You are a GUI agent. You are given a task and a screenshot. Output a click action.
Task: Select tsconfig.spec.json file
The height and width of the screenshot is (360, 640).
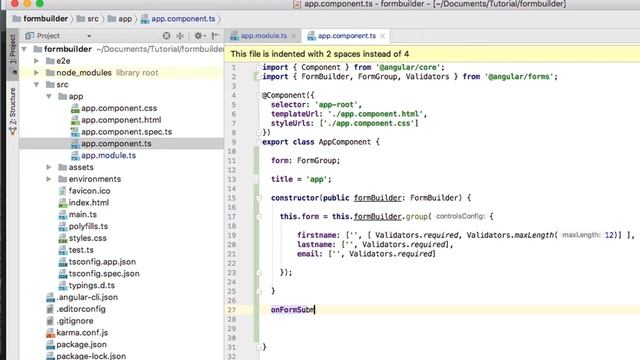[104, 274]
